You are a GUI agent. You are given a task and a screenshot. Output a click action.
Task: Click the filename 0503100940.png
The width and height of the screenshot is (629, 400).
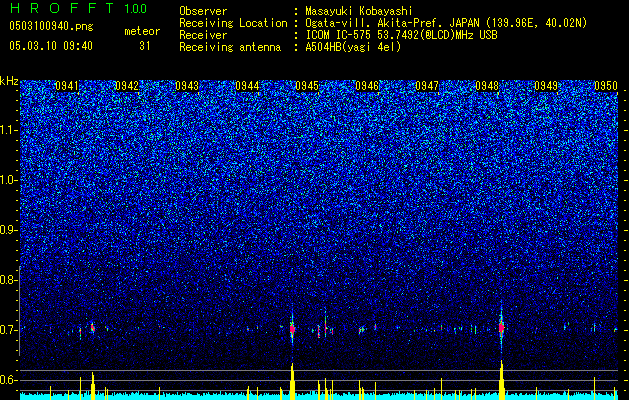coord(51,26)
